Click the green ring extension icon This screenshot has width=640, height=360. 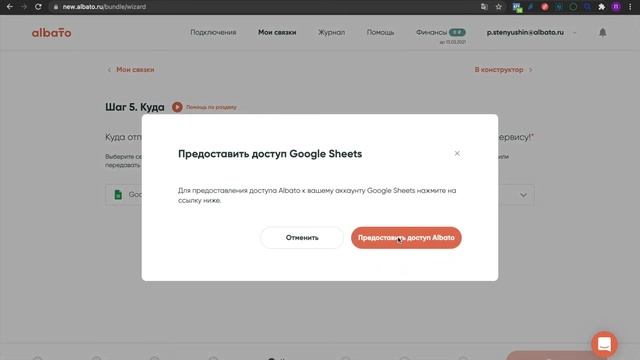click(x=573, y=7)
